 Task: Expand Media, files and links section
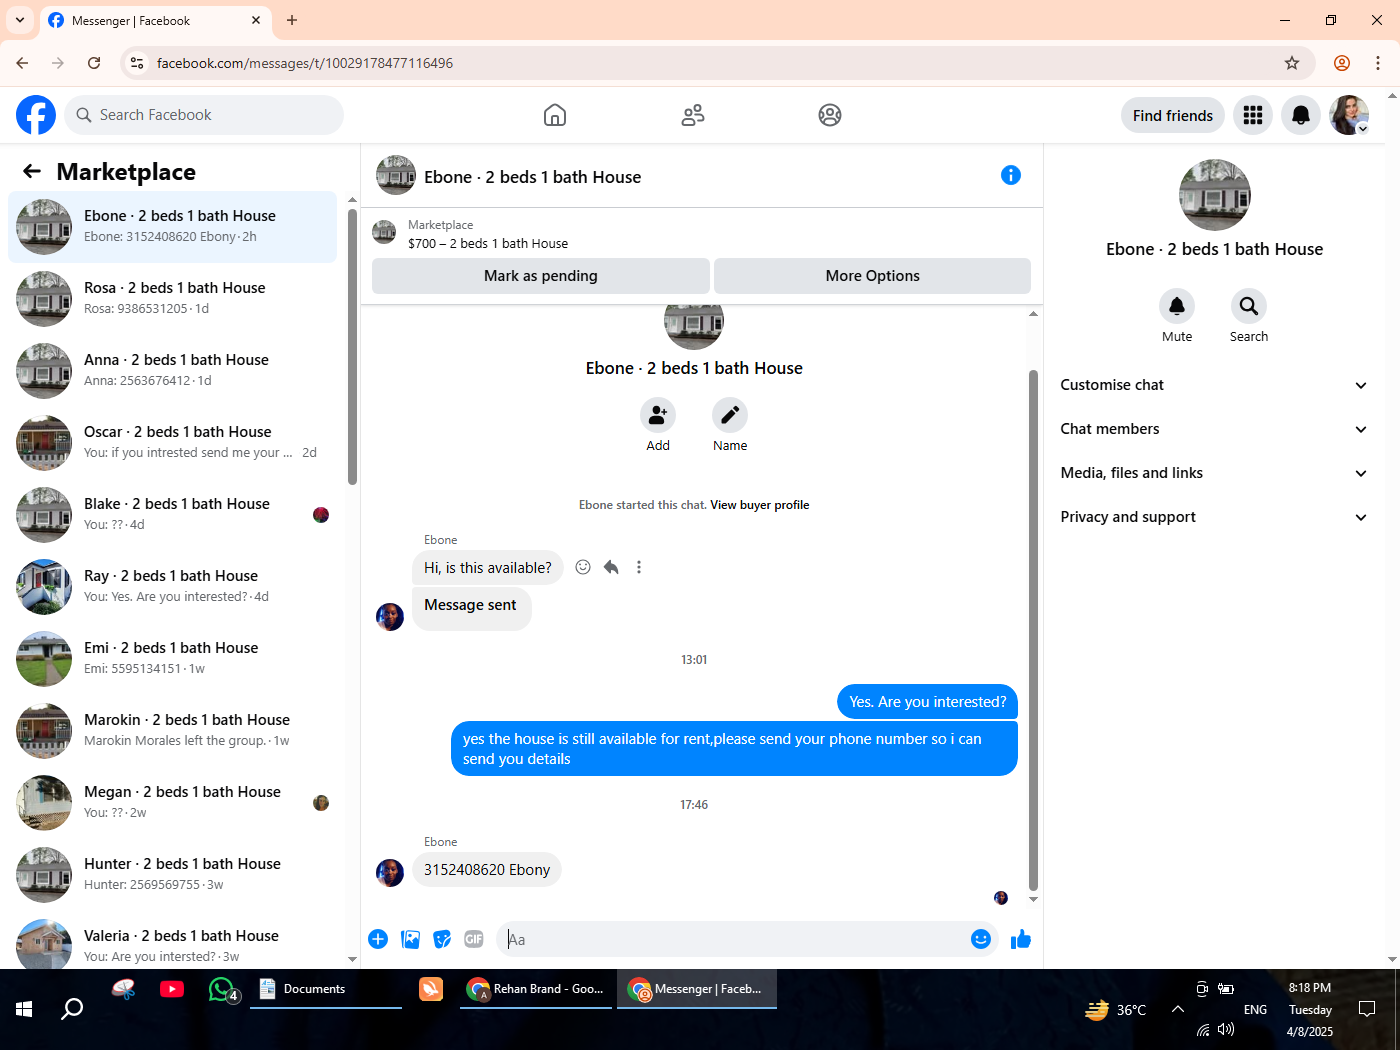coord(1213,473)
